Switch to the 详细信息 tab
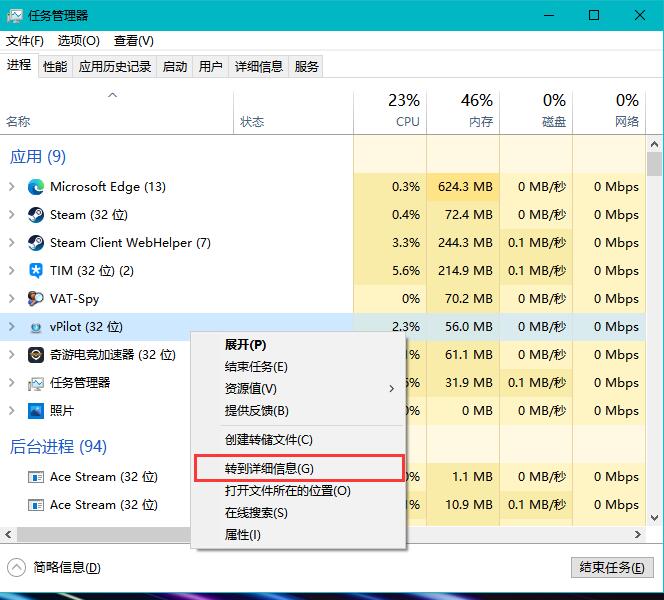Viewport: 664px width, 600px height. coord(259,66)
